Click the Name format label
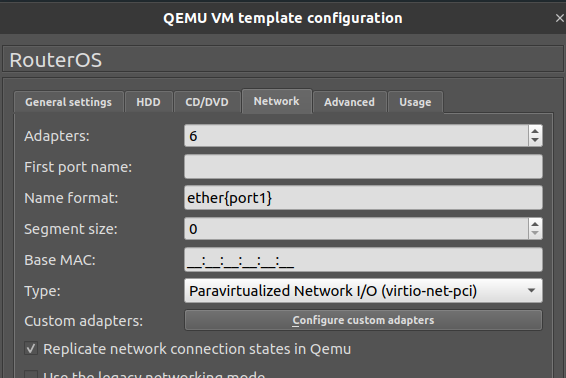The width and height of the screenshot is (566, 378). 71,198
